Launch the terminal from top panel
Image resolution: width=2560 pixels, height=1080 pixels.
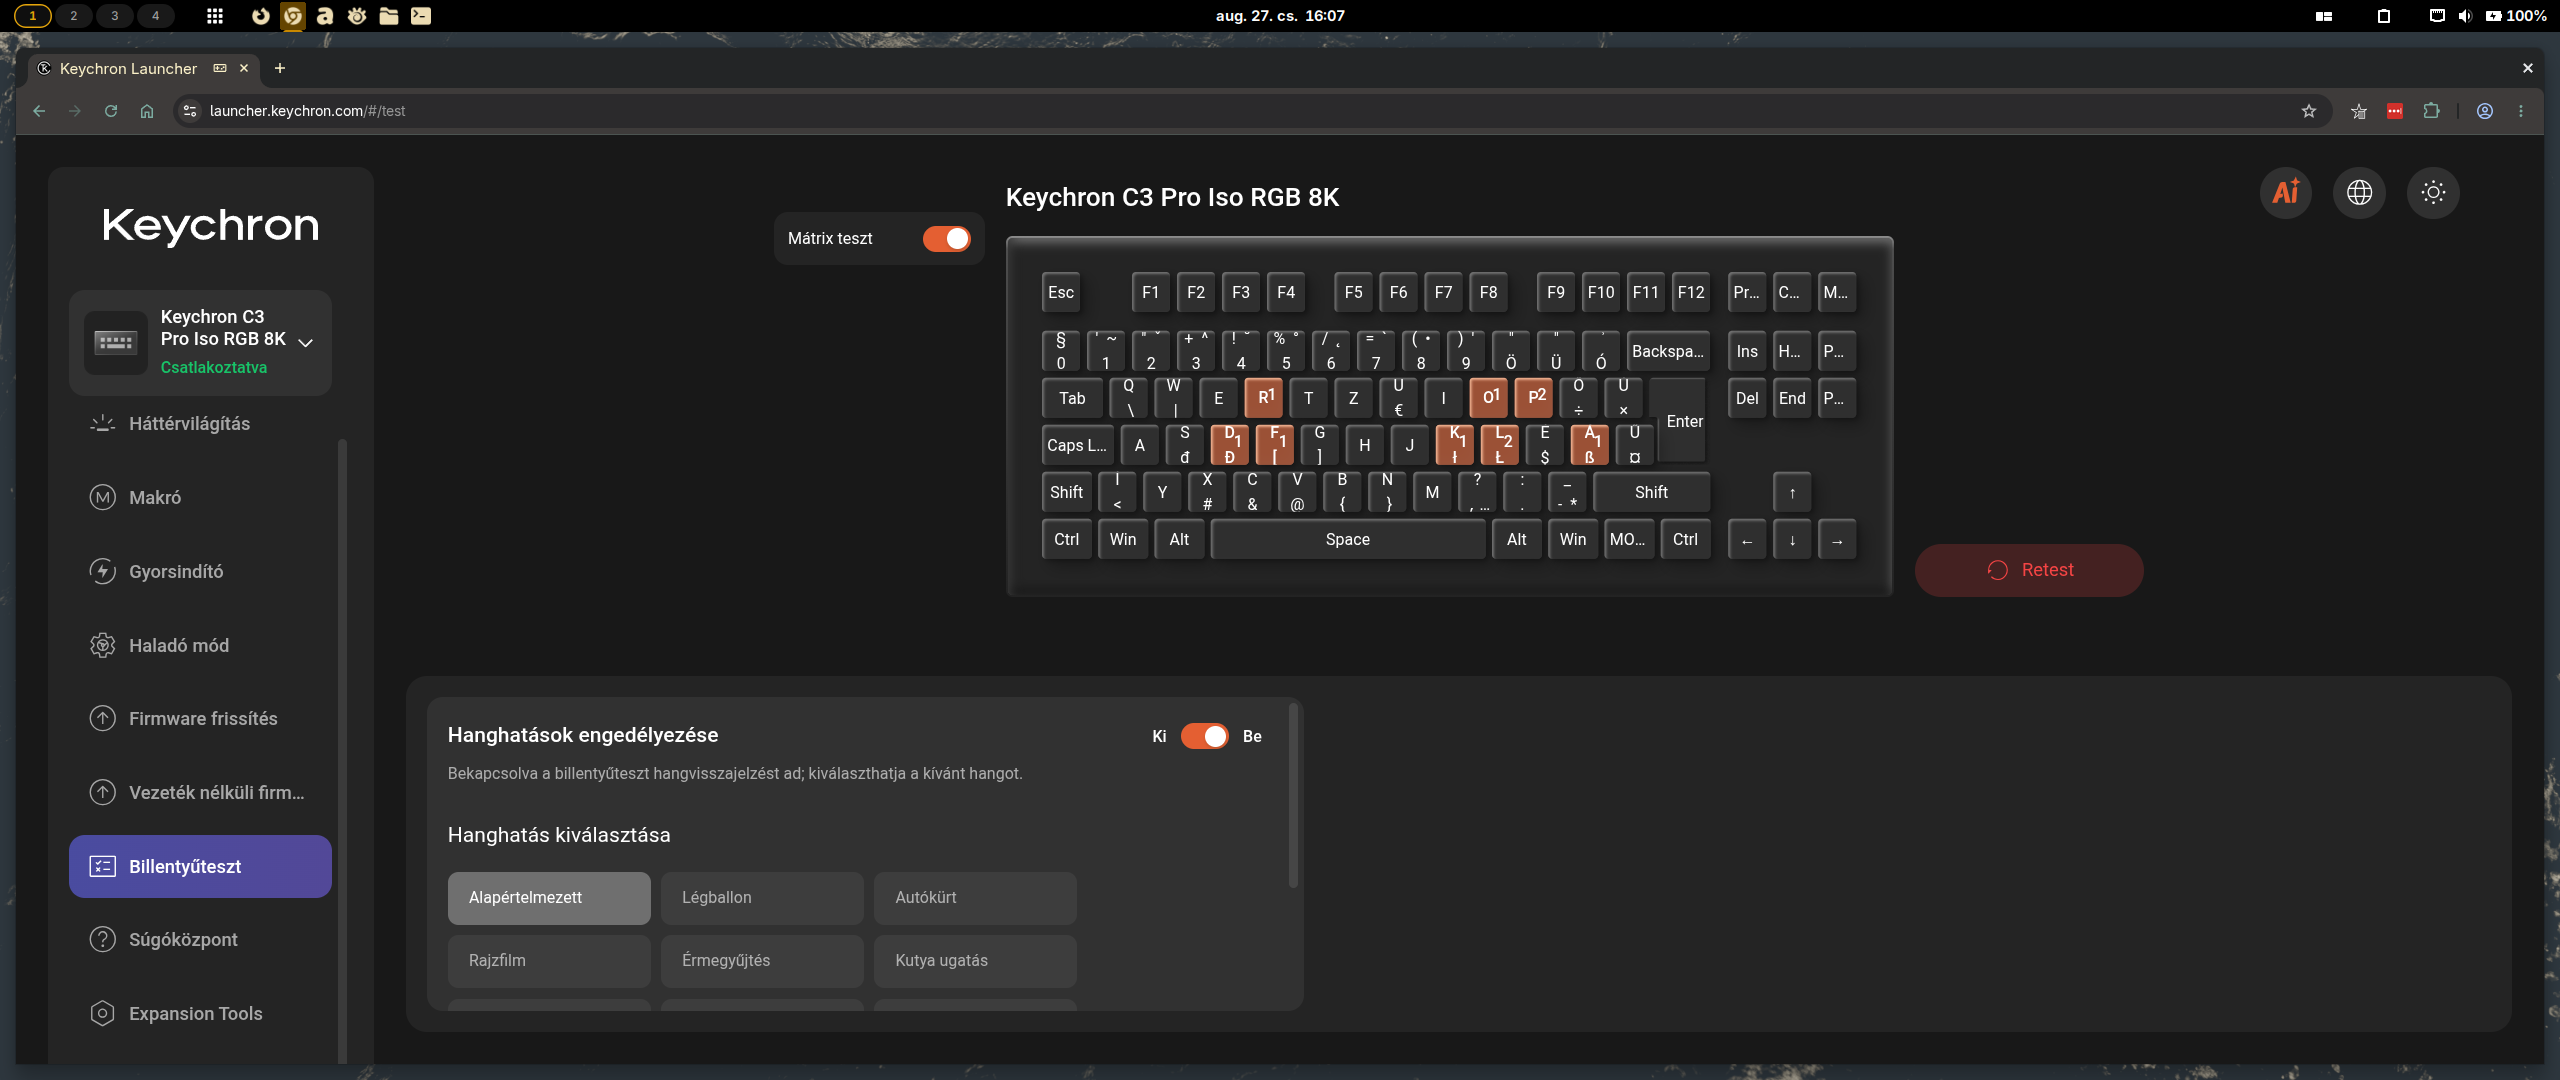click(421, 16)
